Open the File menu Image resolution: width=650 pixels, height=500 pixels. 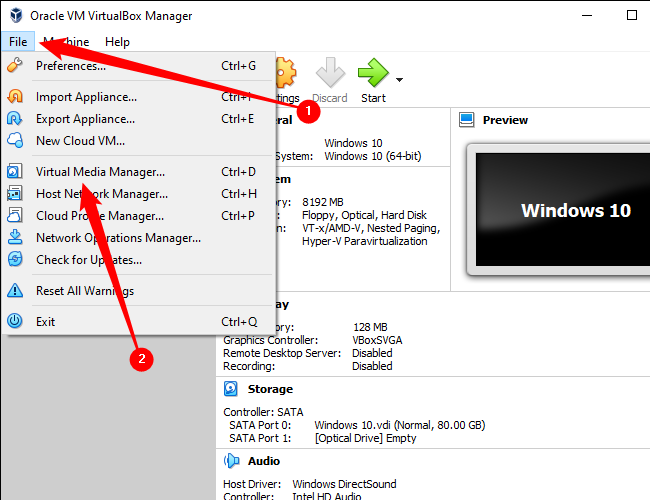click(18, 42)
